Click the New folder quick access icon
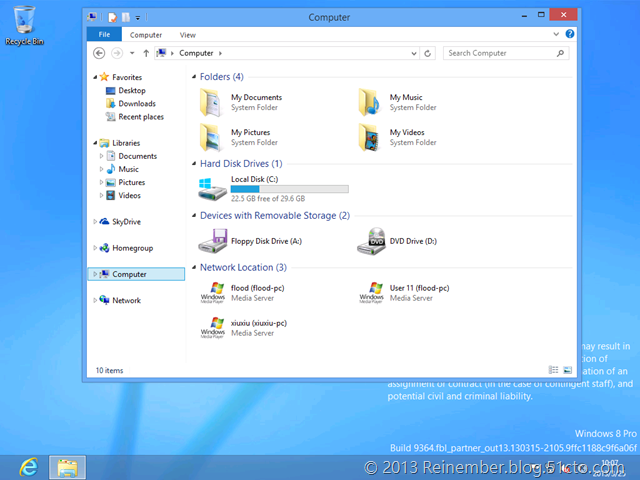The image size is (640, 480). (126, 17)
